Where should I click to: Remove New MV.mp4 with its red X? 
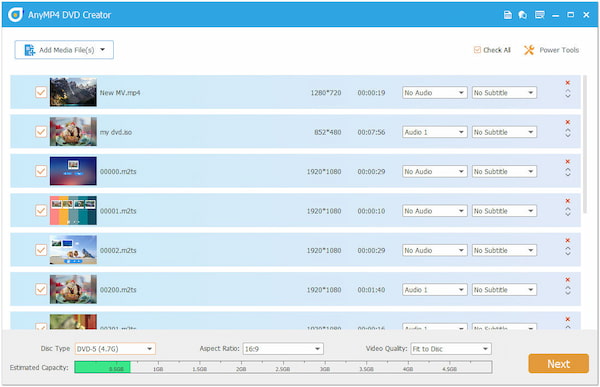567,83
